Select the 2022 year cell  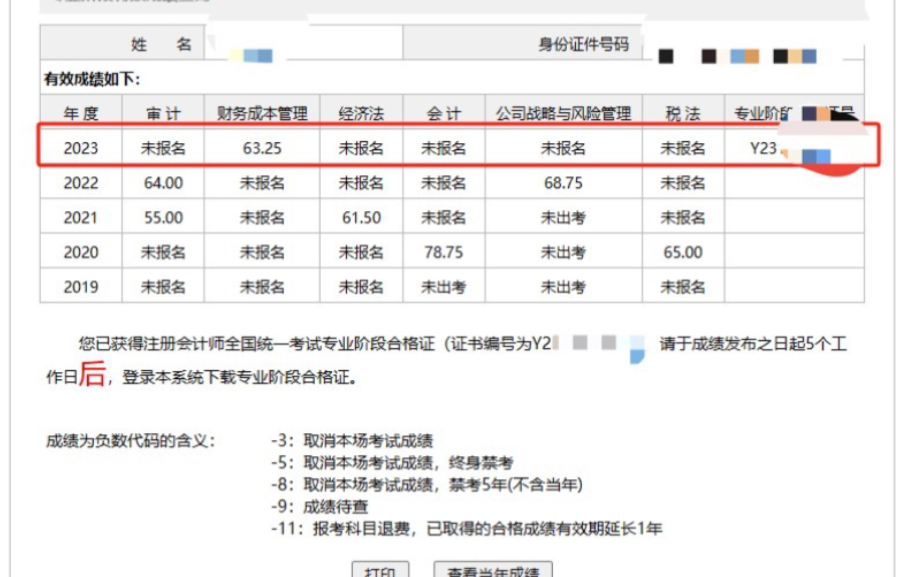coord(81,183)
